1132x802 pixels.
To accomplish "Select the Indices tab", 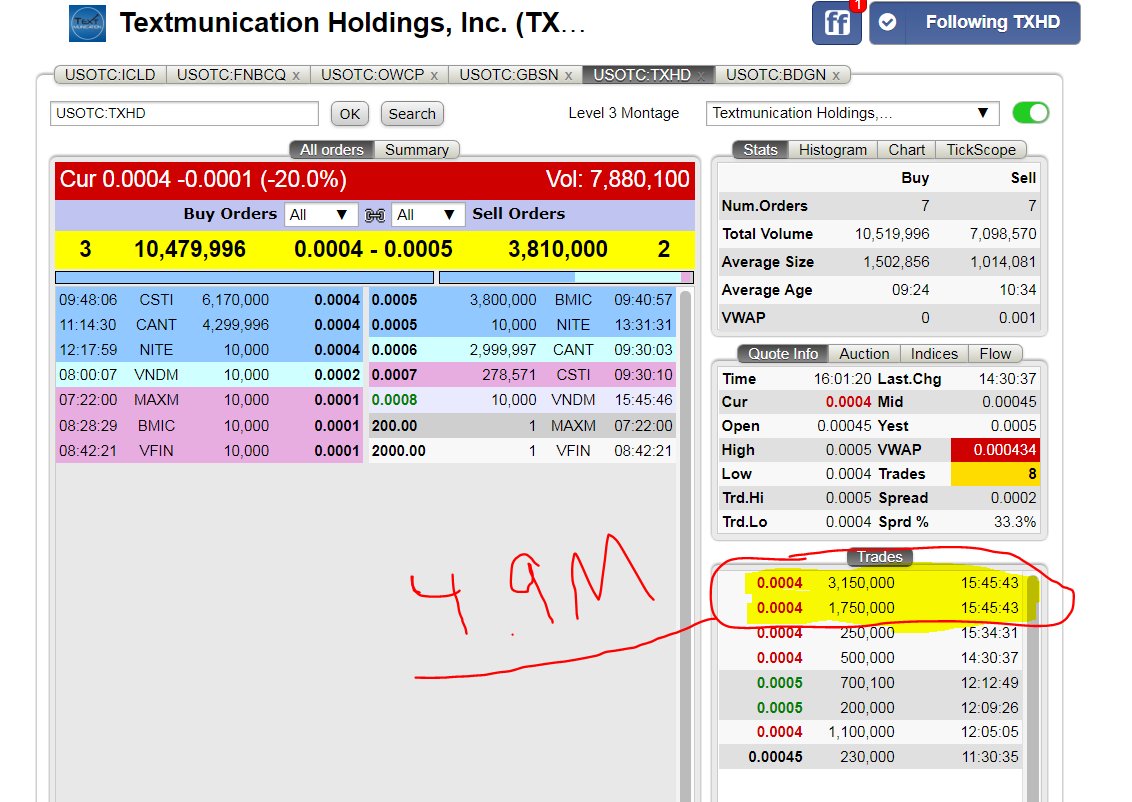I will pos(934,354).
